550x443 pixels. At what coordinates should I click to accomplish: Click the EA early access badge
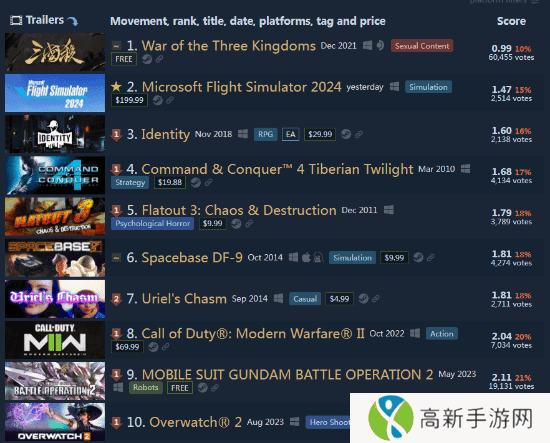tap(291, 134)
